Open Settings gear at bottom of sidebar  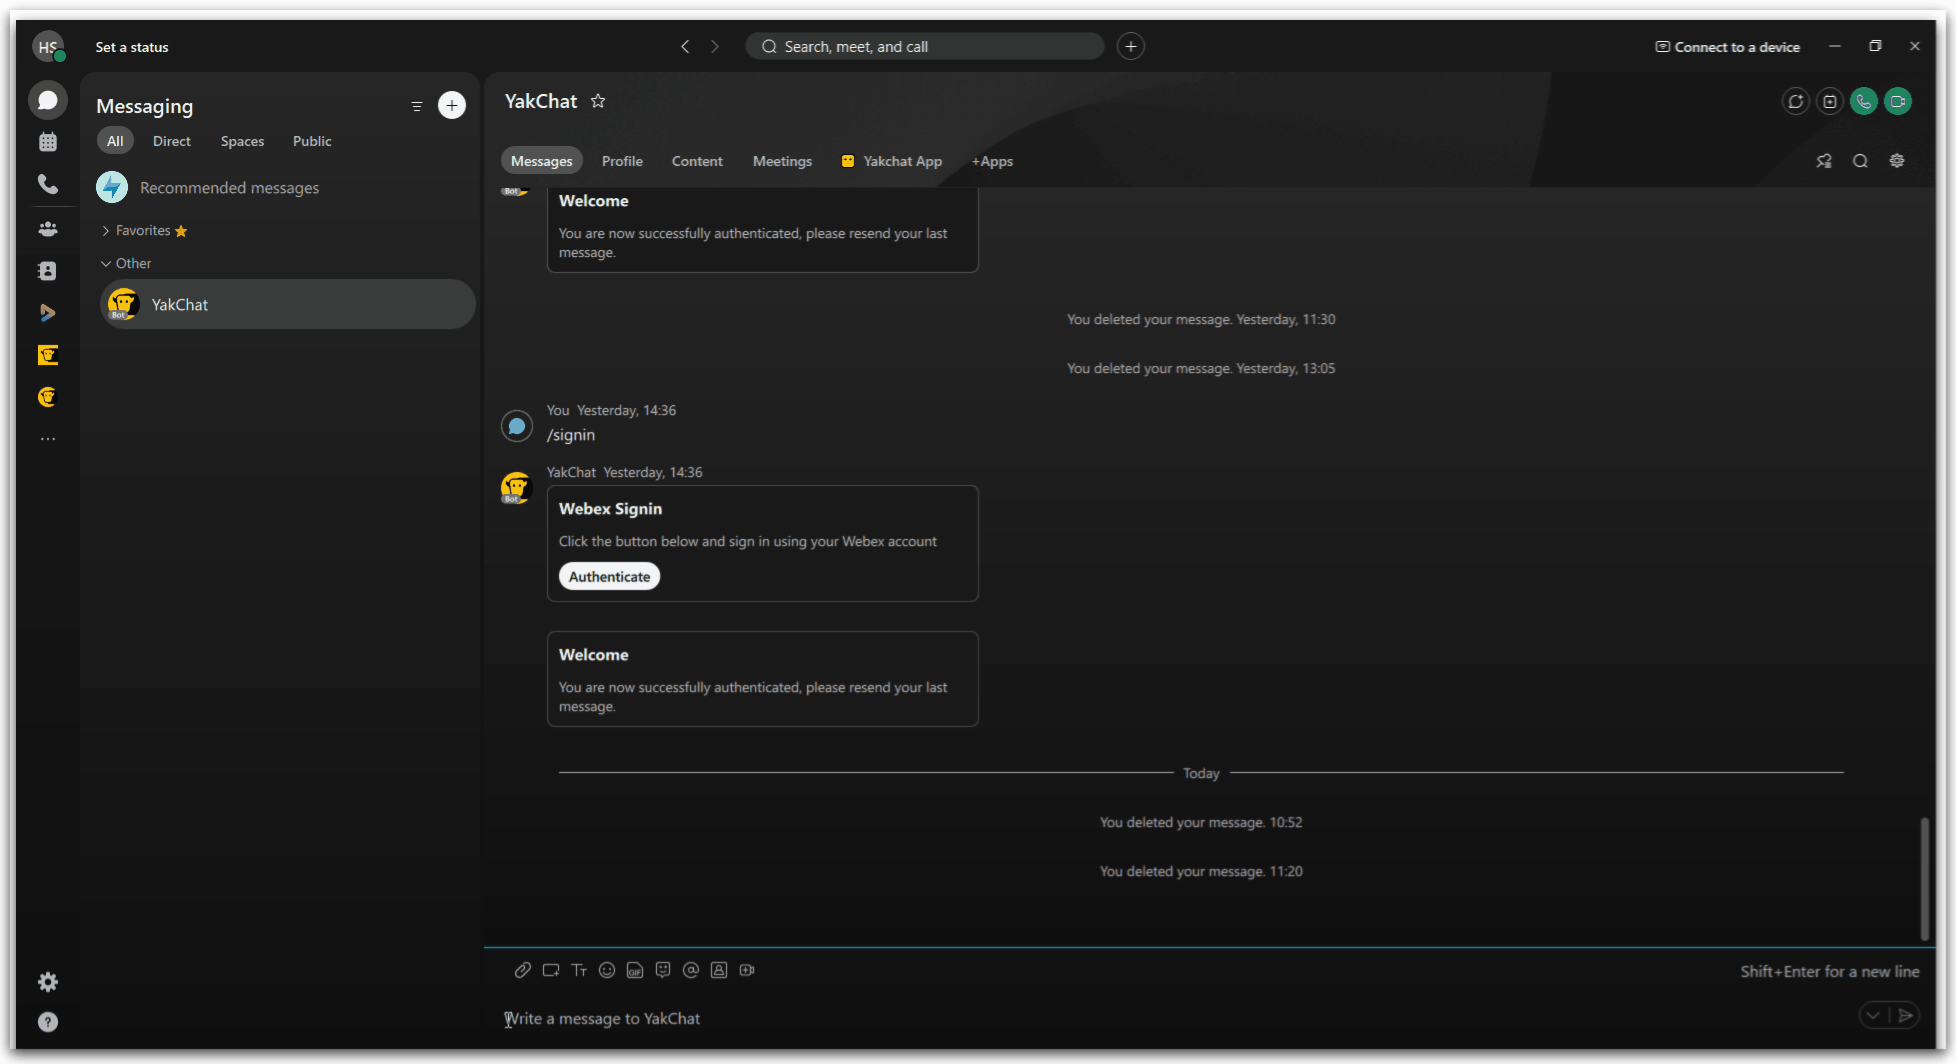coord(47,982)
